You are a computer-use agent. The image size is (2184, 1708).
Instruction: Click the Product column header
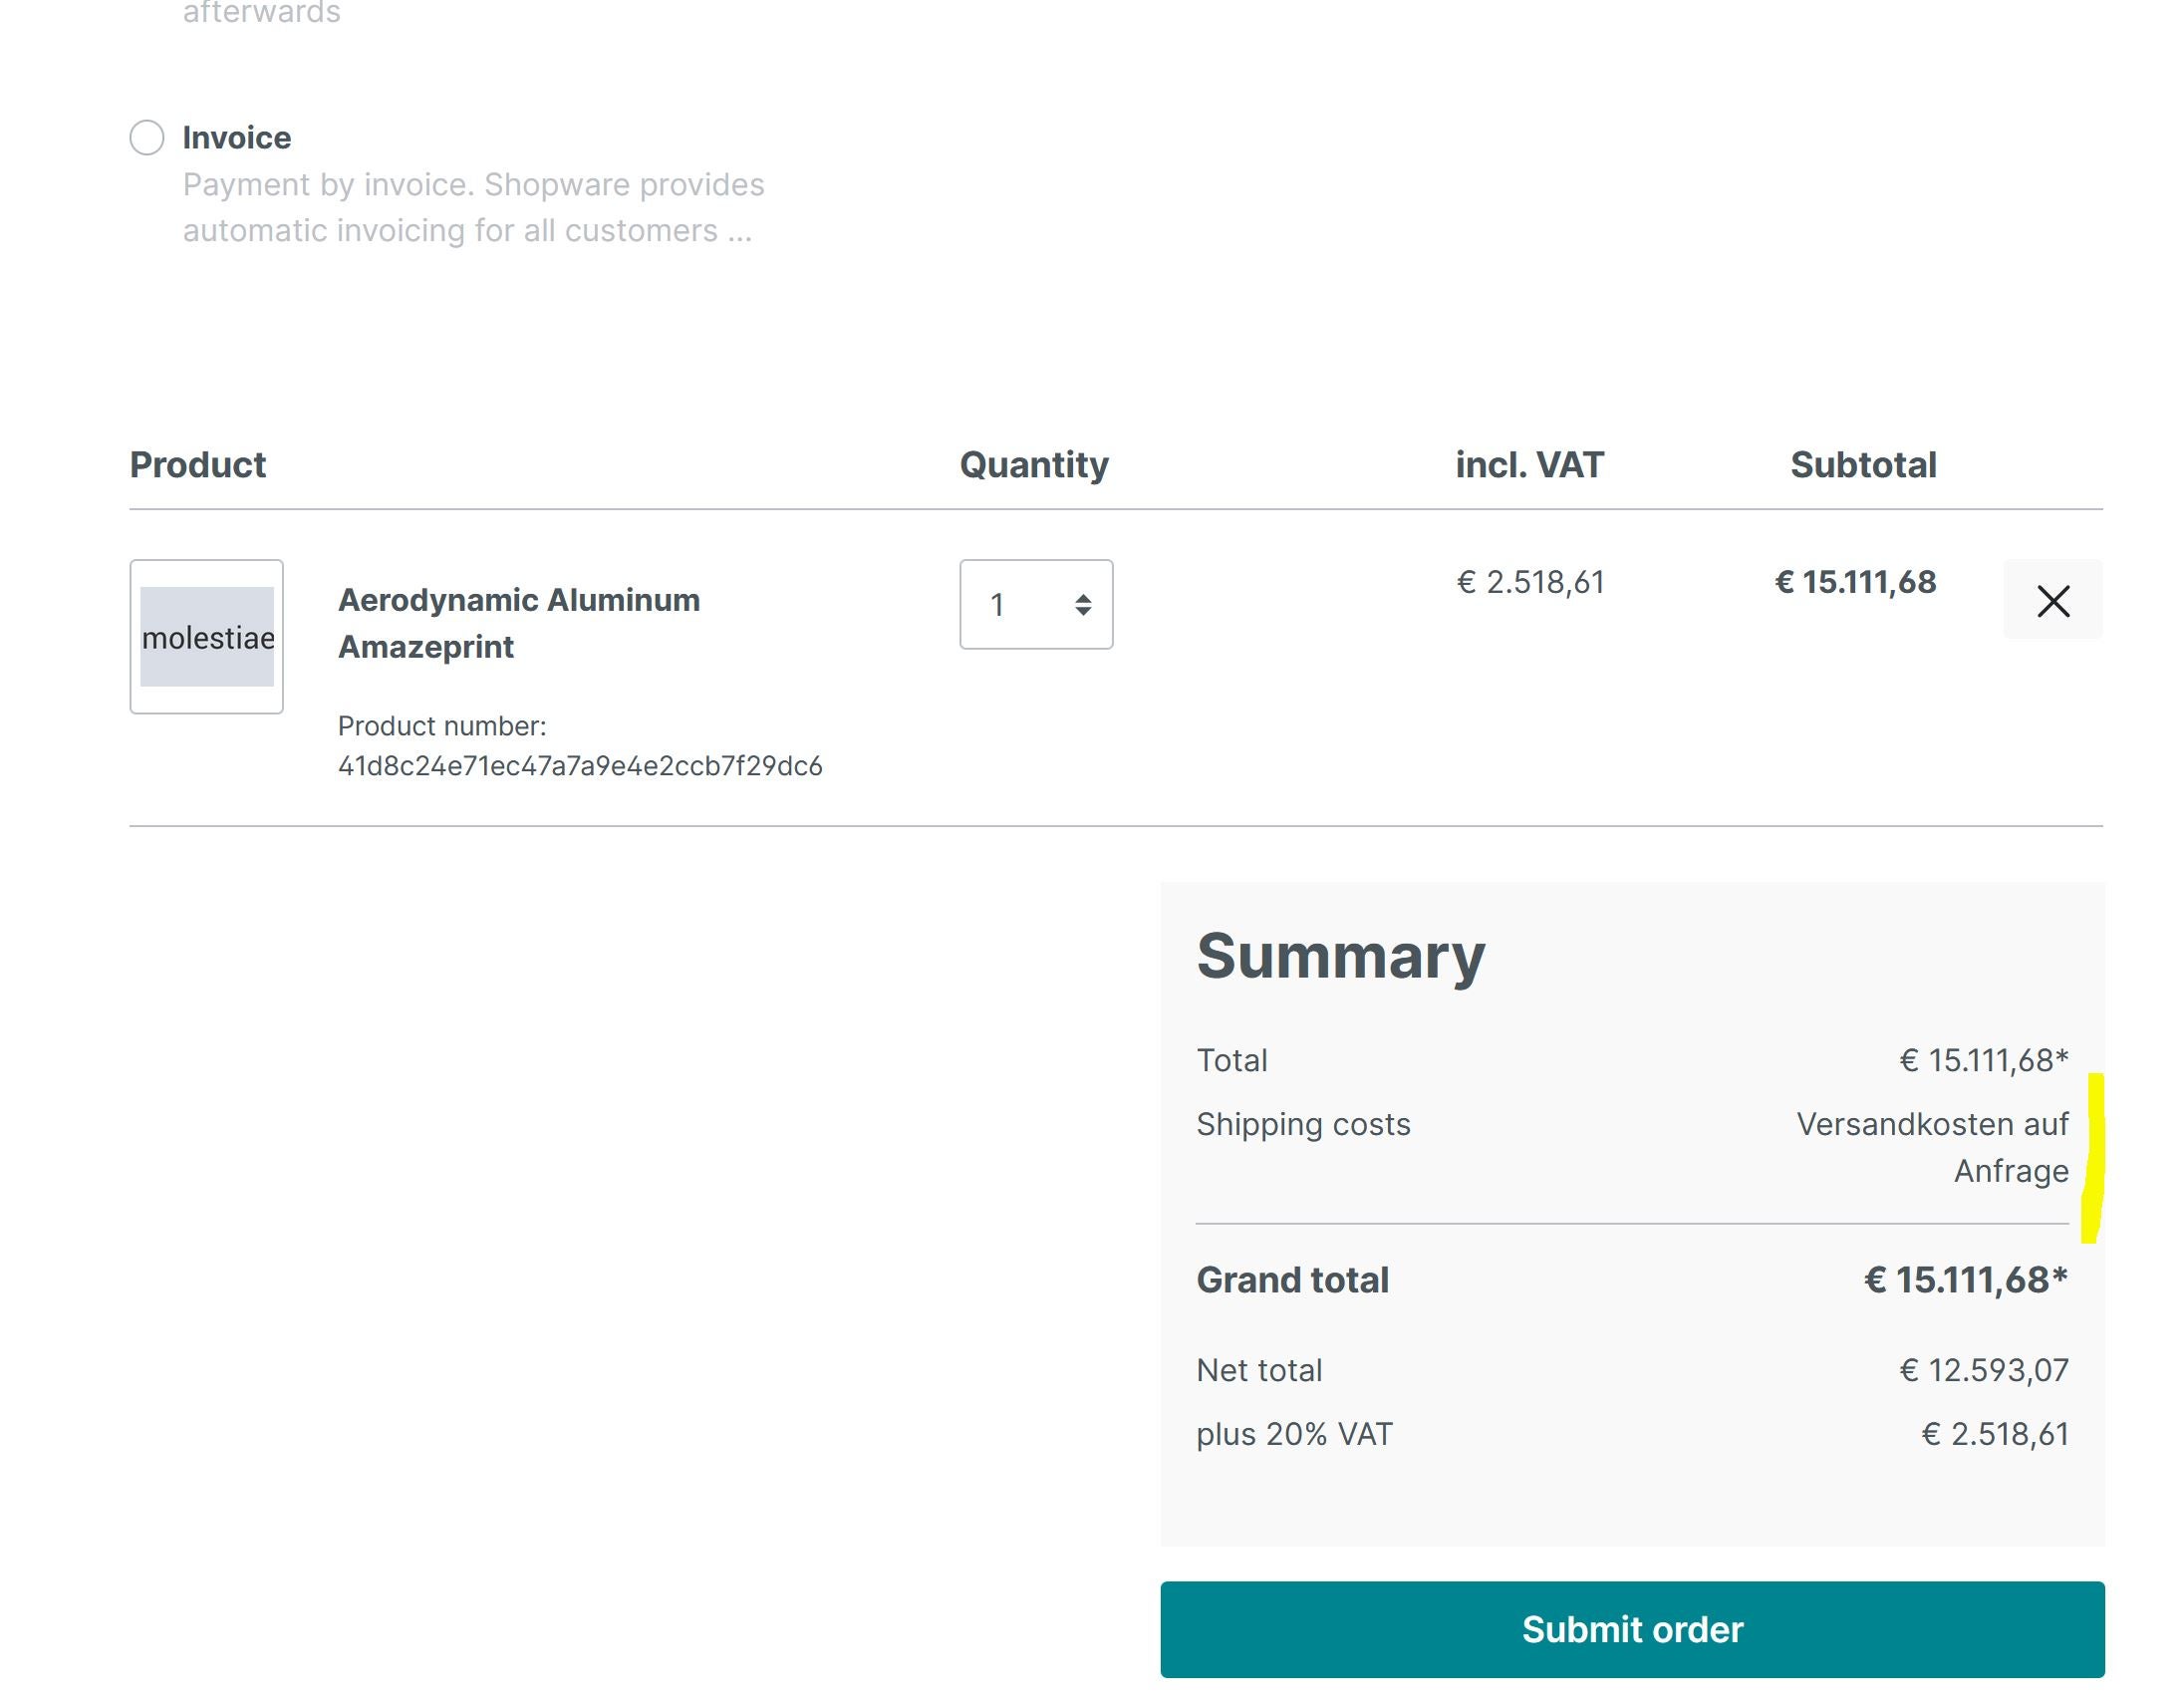coord(198,465)
